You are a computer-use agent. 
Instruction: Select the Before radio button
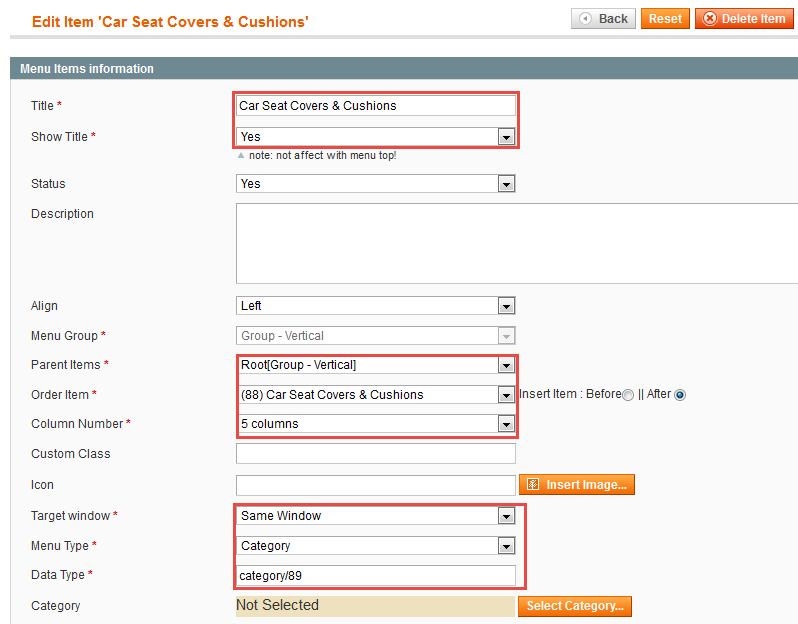pos(629,395)
